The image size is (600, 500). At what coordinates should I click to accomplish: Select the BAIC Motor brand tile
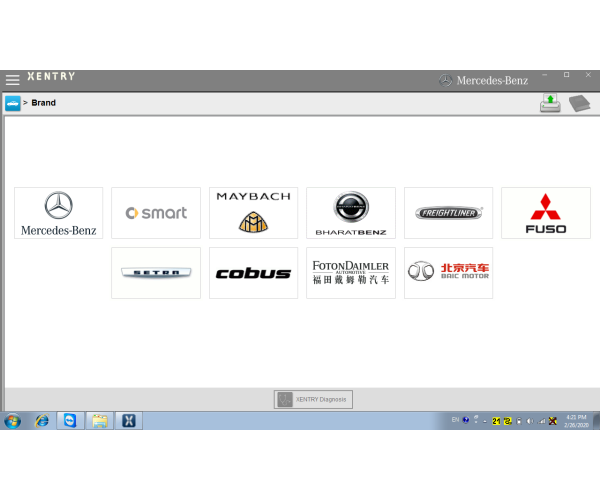click(x=448, y=273)
